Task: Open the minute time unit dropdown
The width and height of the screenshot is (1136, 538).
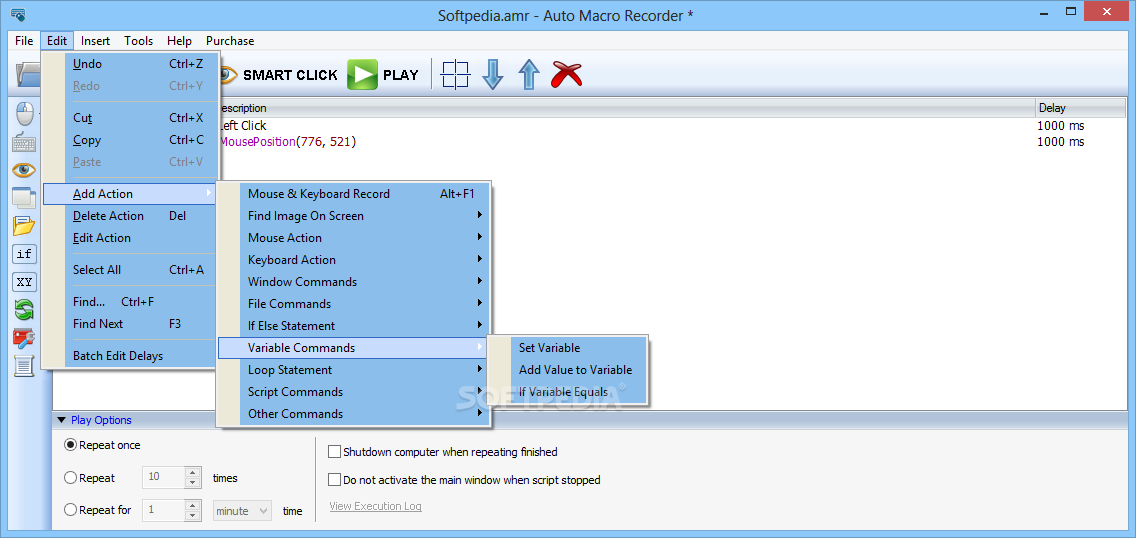Action: tap(242, 510)
